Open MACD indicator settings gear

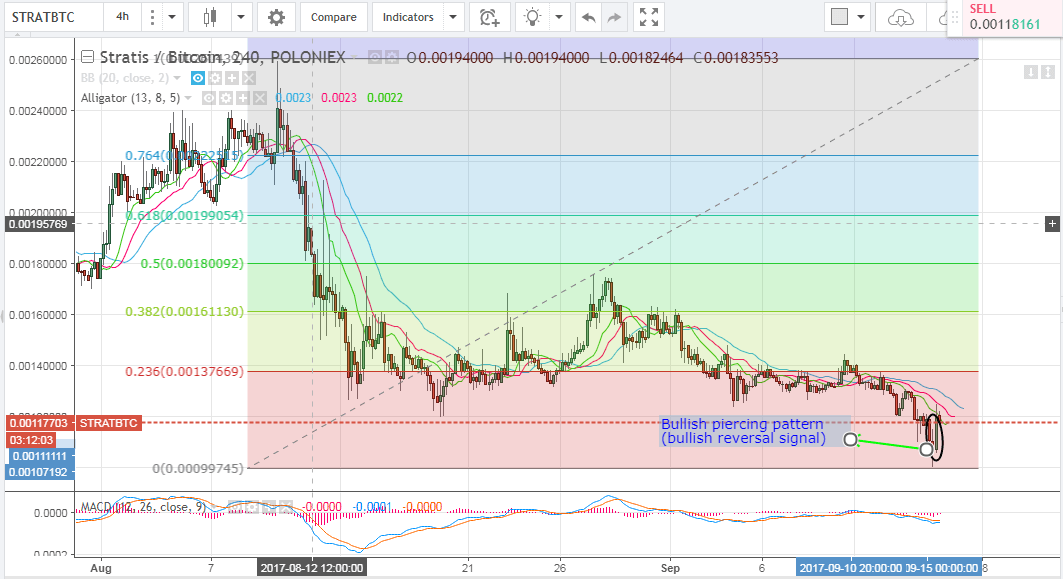[252, 506]
